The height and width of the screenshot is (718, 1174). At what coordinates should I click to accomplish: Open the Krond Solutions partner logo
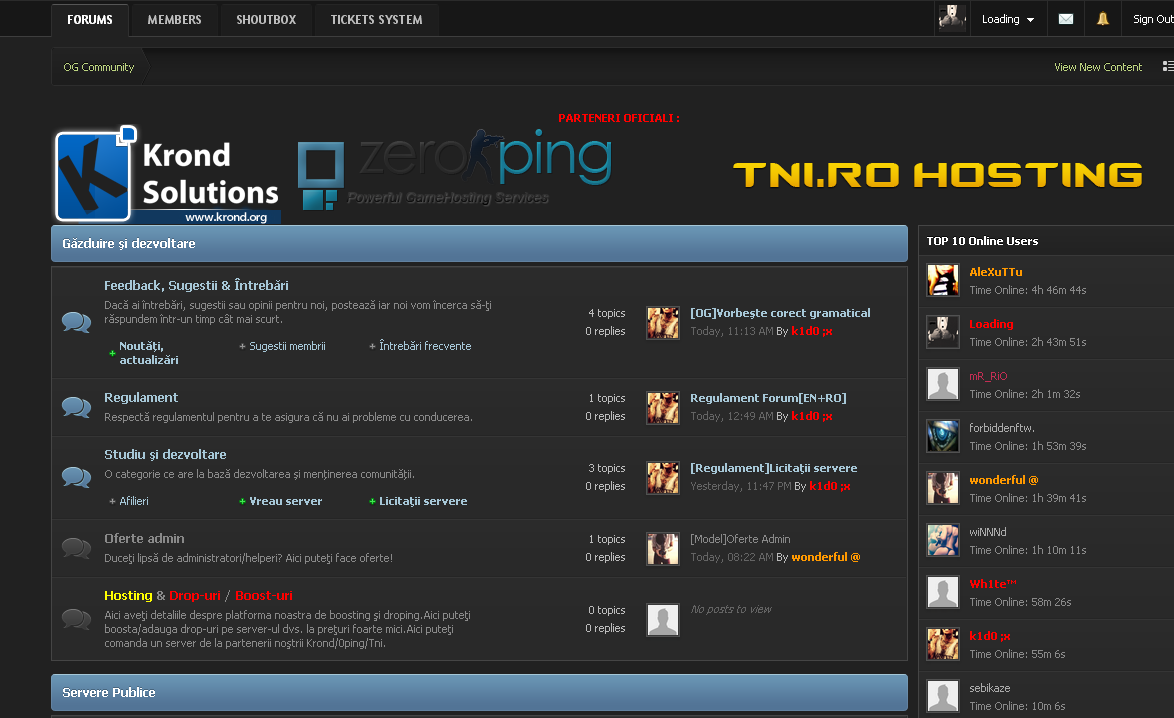coord(168,174)
